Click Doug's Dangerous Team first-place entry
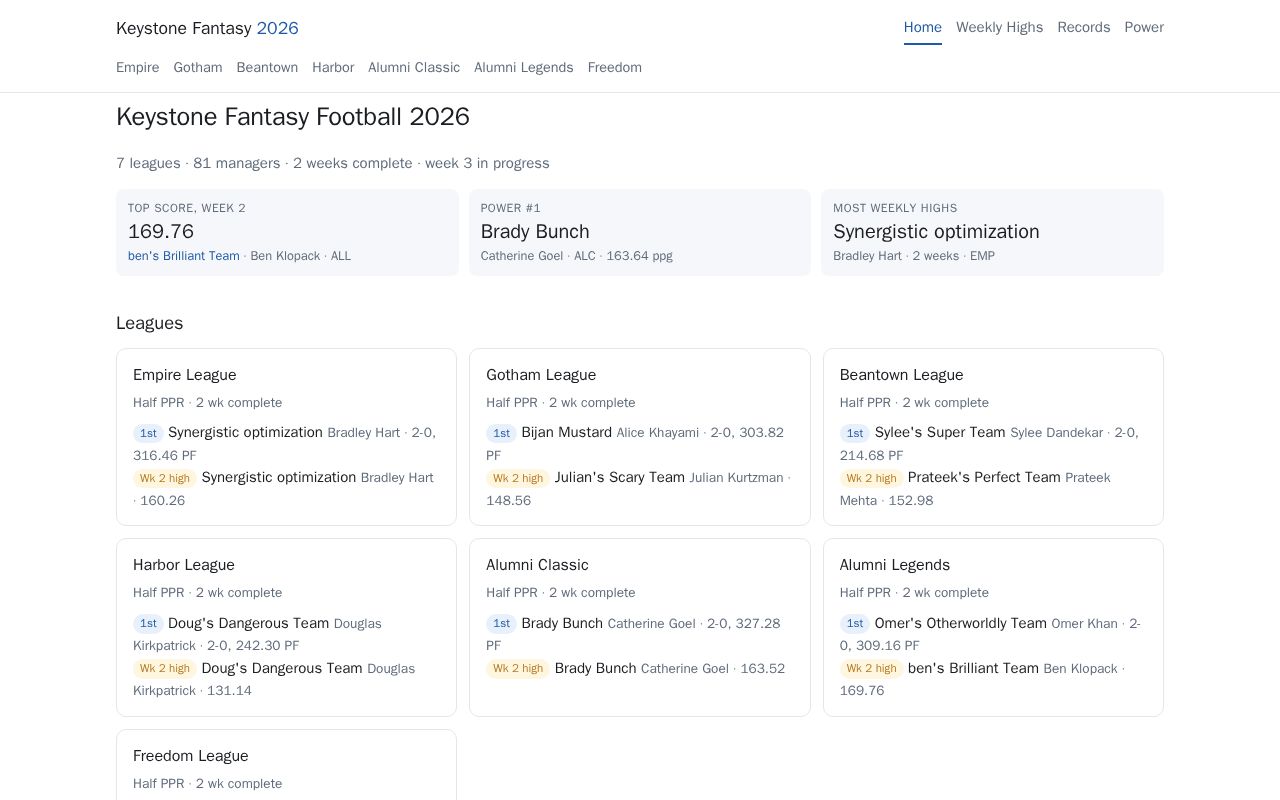 pyautogui.click(x=248, y=623)
